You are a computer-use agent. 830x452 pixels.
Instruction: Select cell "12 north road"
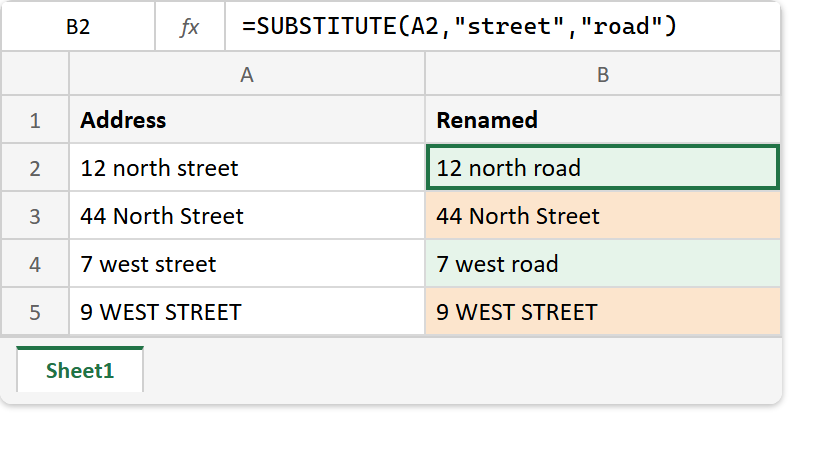[603, 167]
